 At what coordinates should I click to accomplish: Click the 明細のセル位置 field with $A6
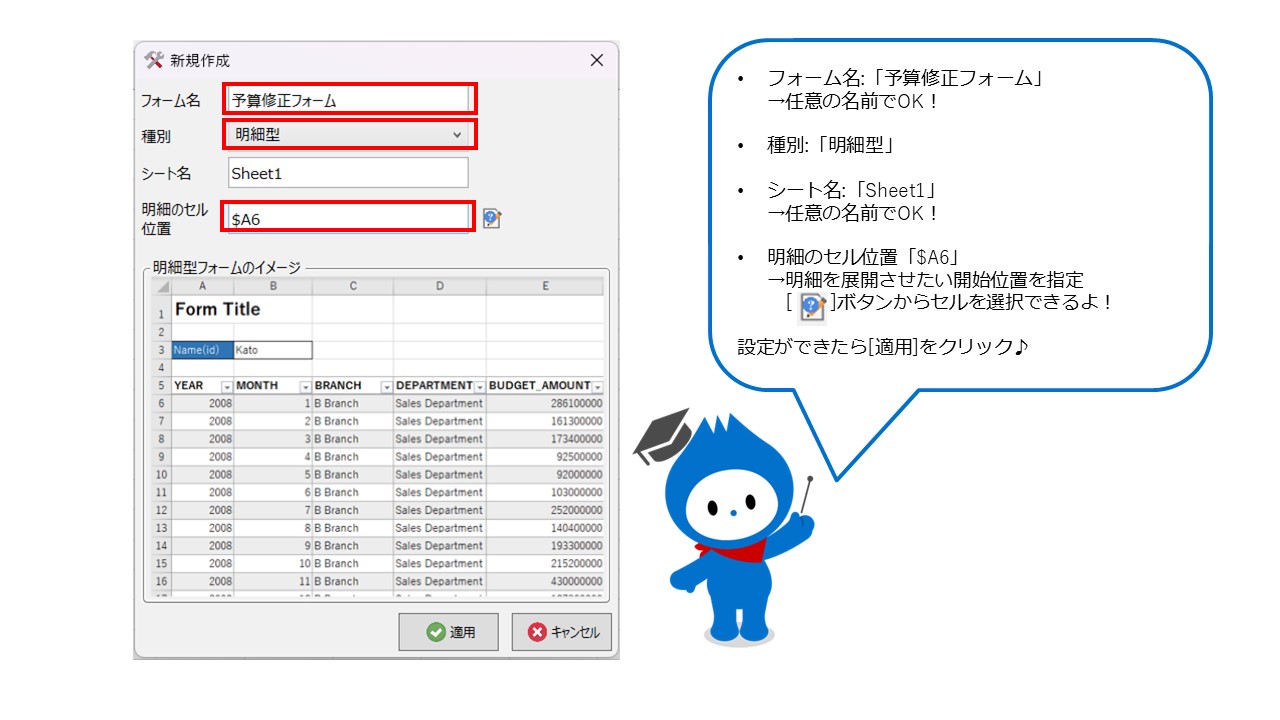point(348,218)
